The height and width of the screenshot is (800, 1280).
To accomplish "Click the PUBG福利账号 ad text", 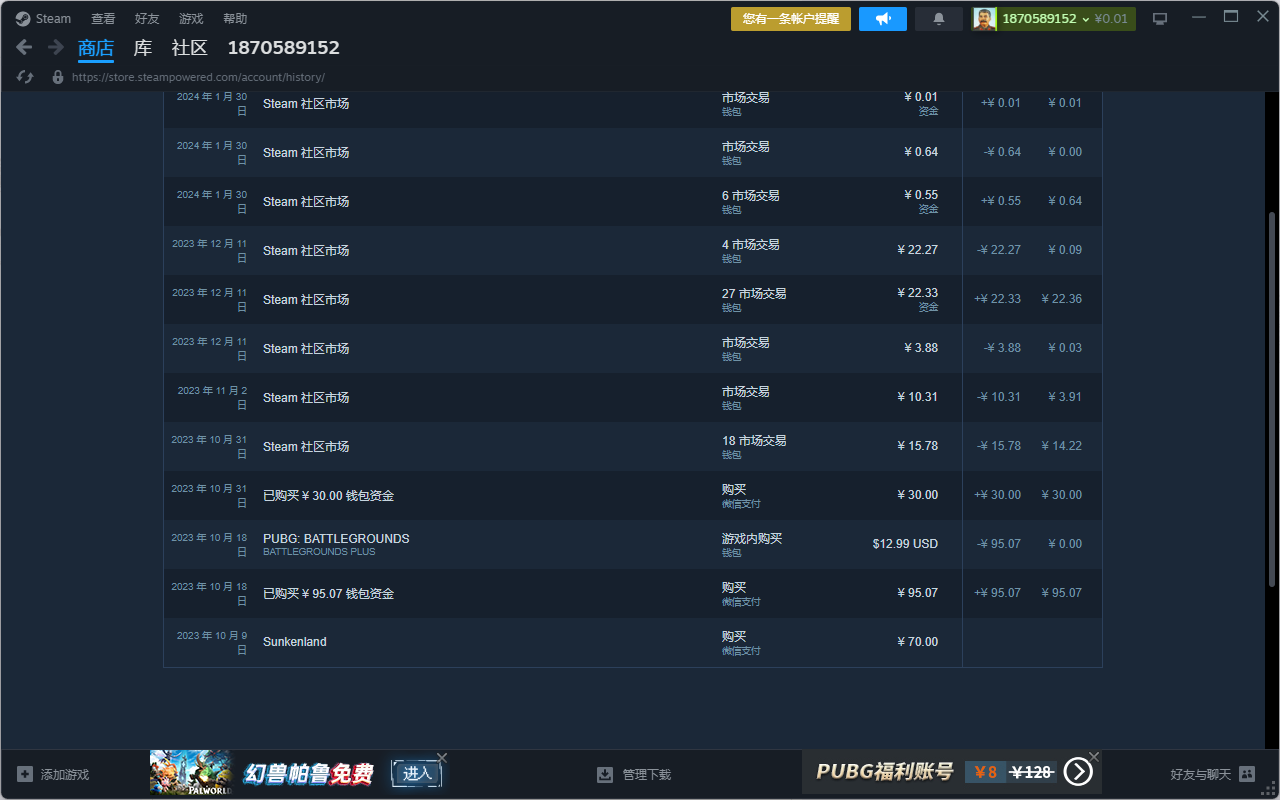I will [x=884, y=771].
